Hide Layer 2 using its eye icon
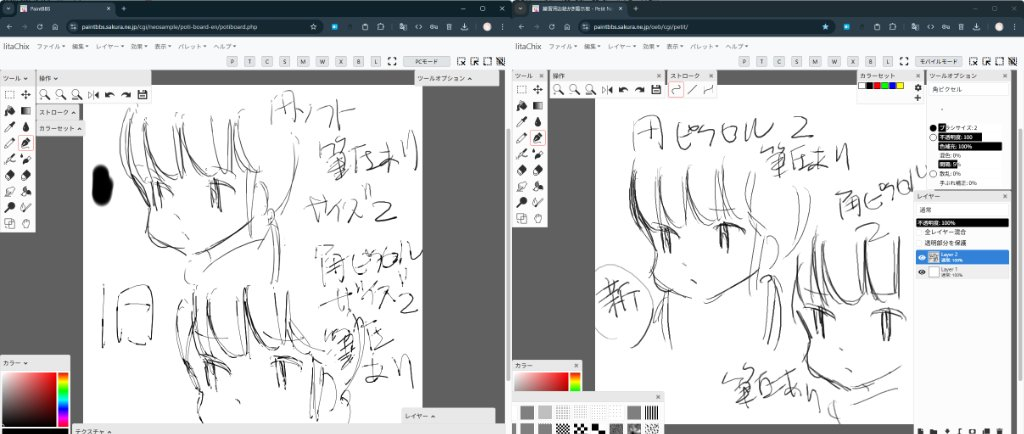1024x434 pixels. coord(922,257)
